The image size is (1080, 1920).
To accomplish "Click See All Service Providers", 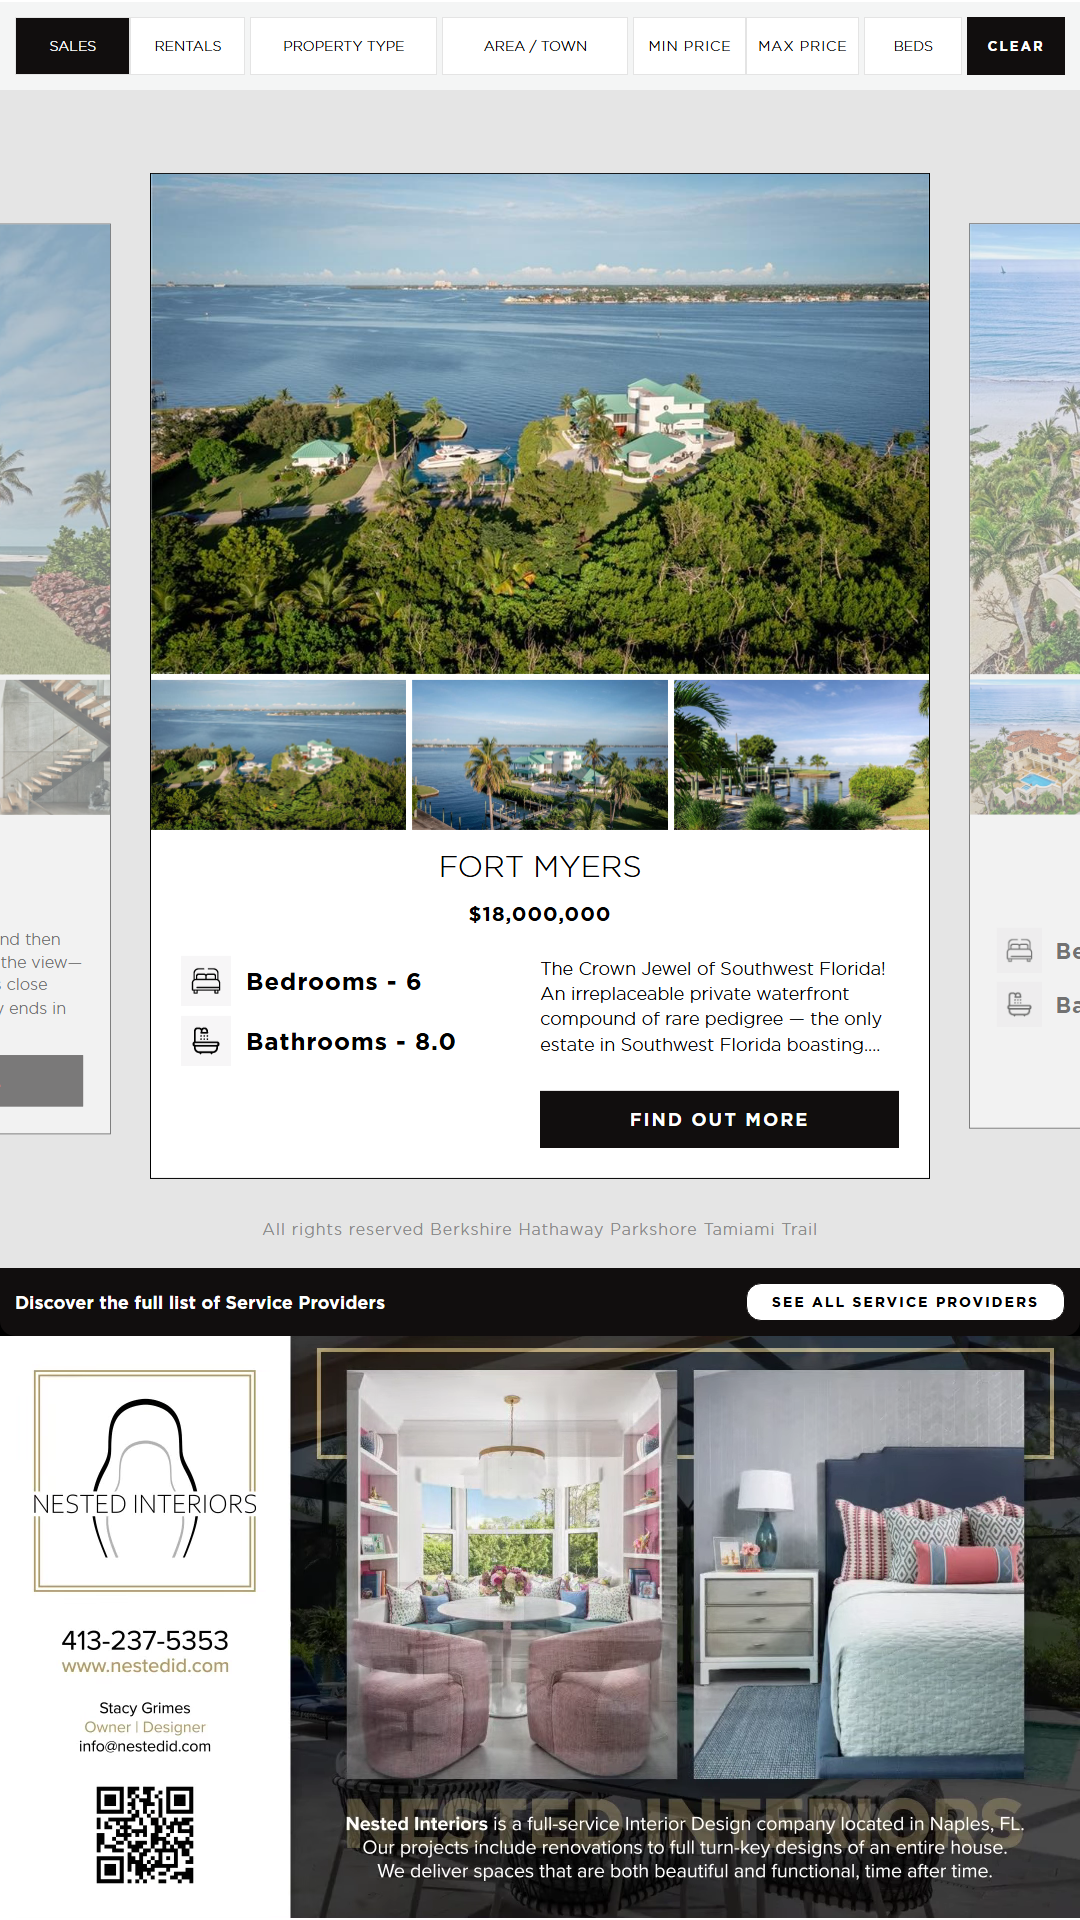I will tap(905, 1302).
